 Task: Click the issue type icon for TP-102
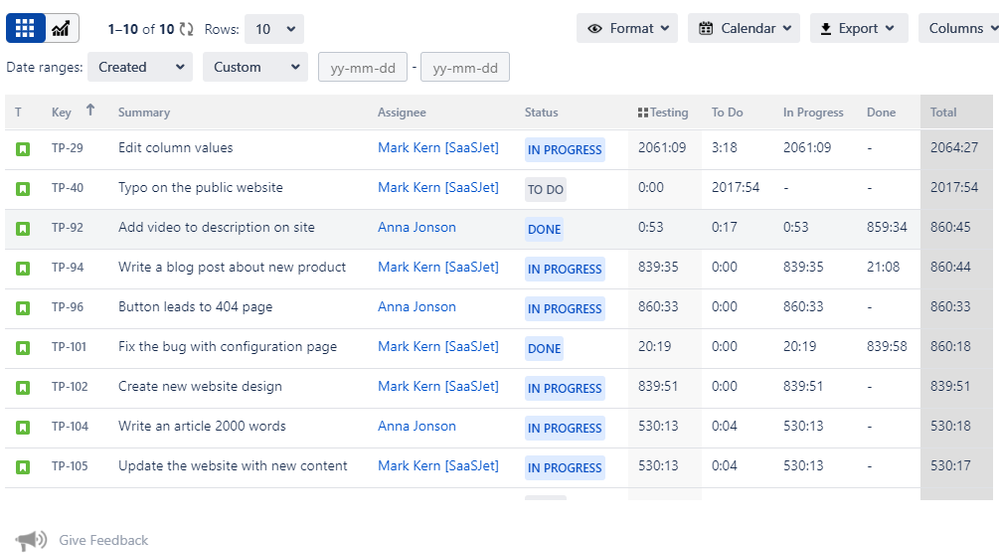tap(23, 388)
